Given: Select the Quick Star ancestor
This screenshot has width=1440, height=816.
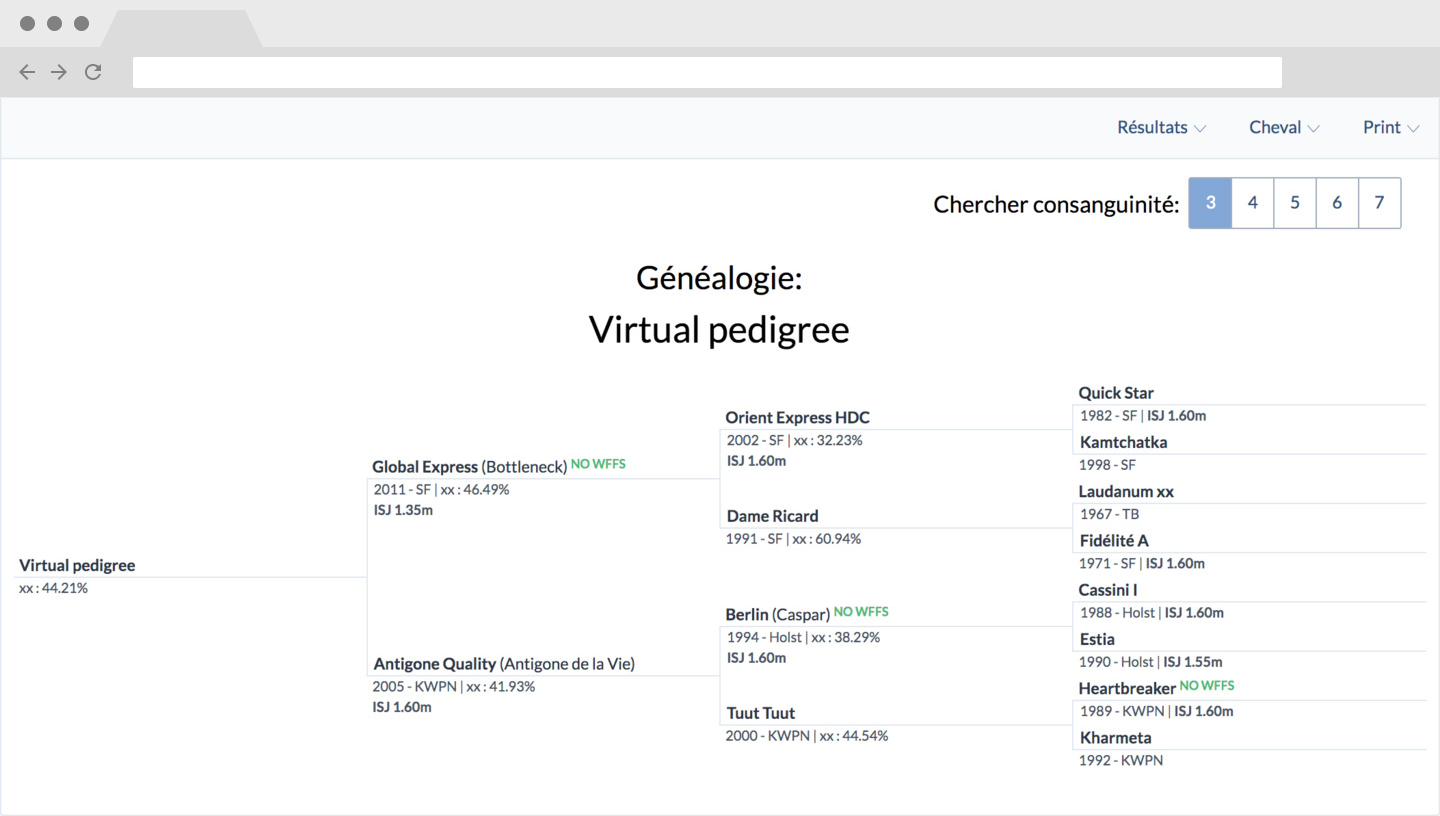Looking at the screenshot, I should click(1116, 393).
